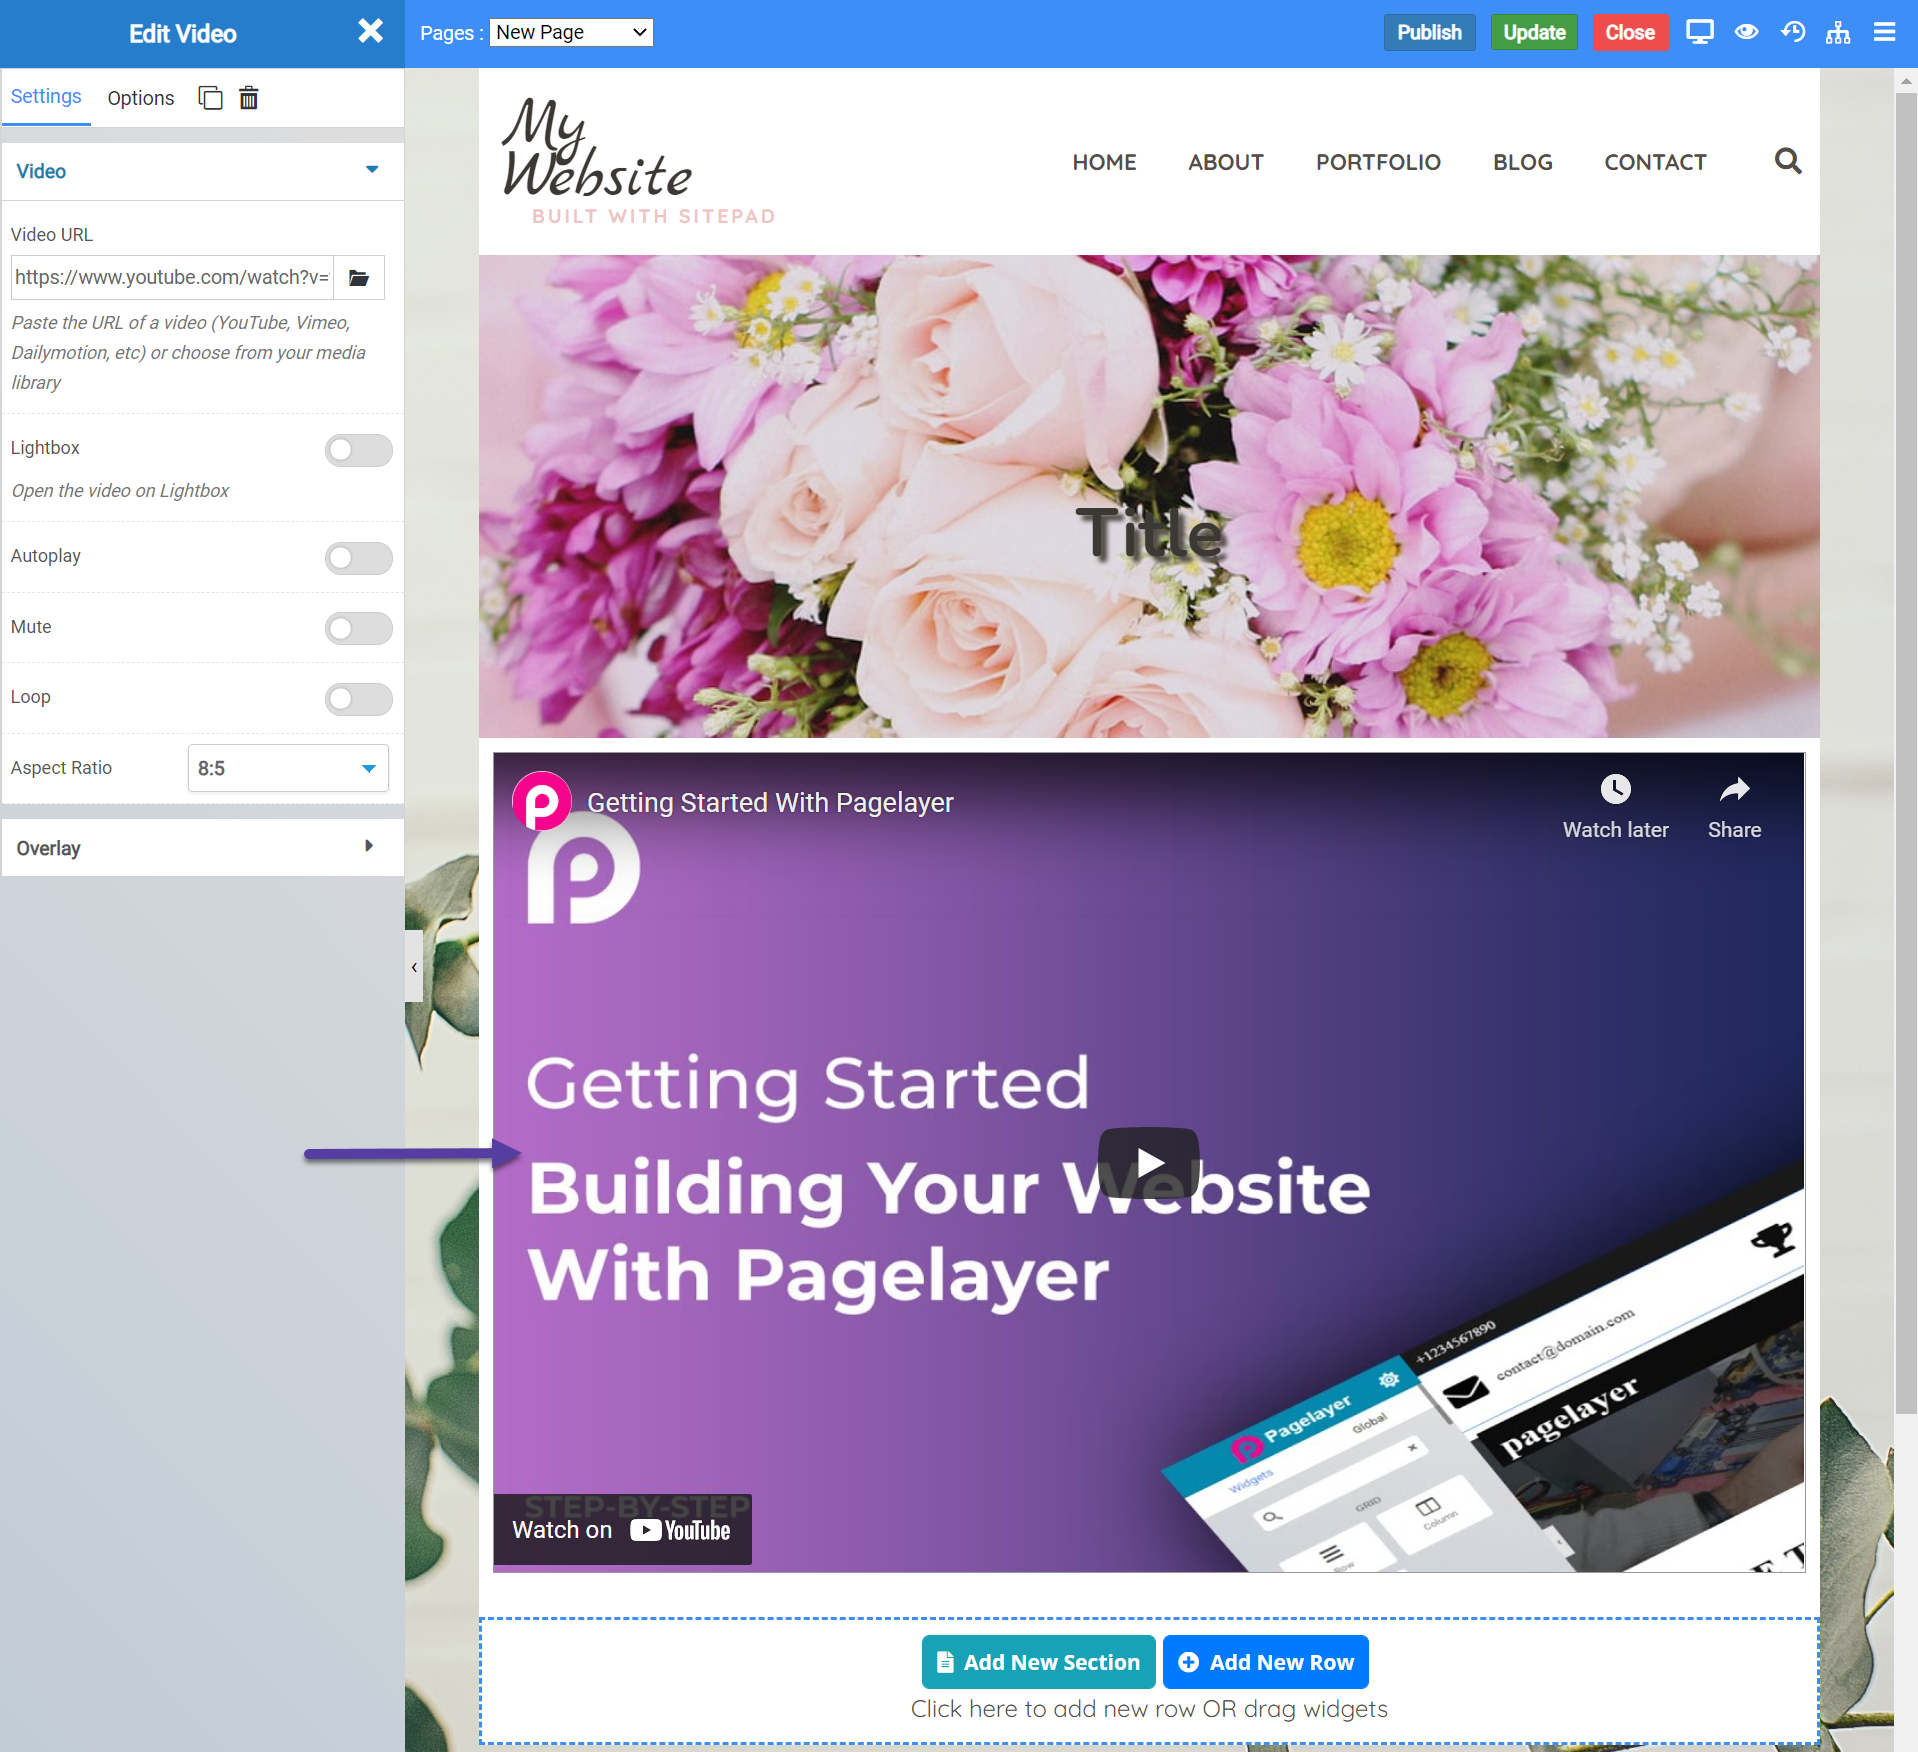Image resolution: width=1918 pixels, height=1752 pixels.
Task: Click the copy widget icon
Action: [210, 98]
